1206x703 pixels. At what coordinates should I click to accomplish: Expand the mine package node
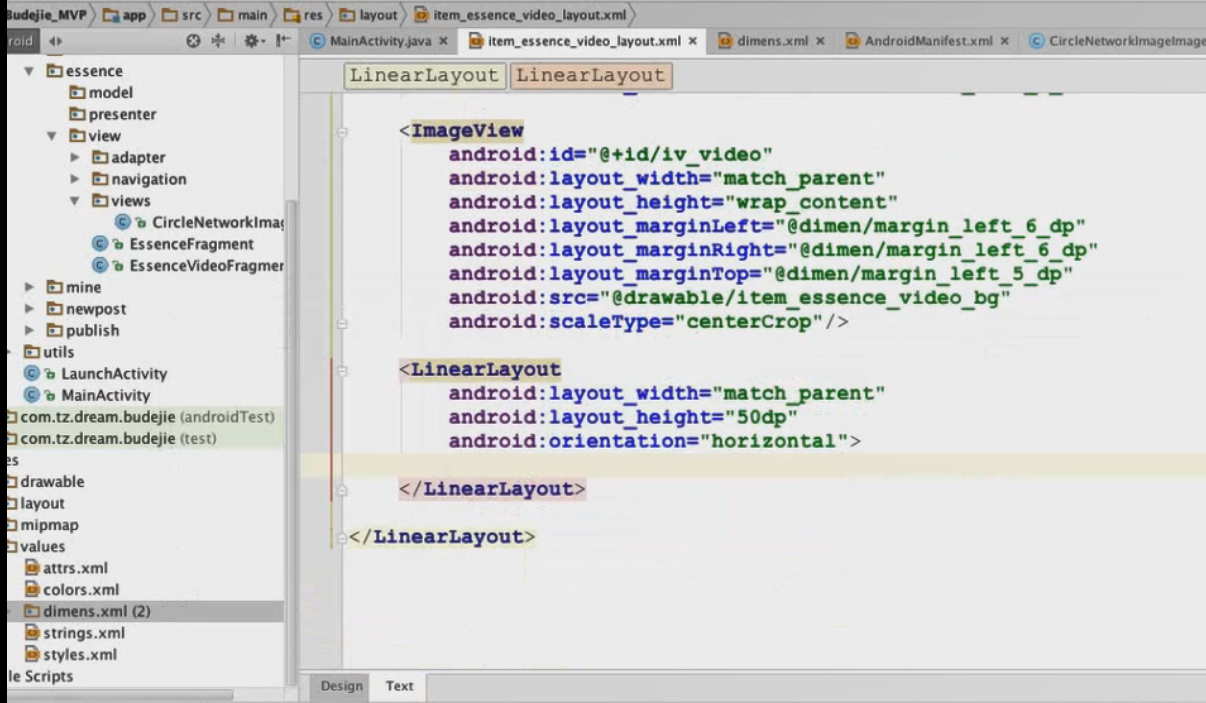point(29,287)
